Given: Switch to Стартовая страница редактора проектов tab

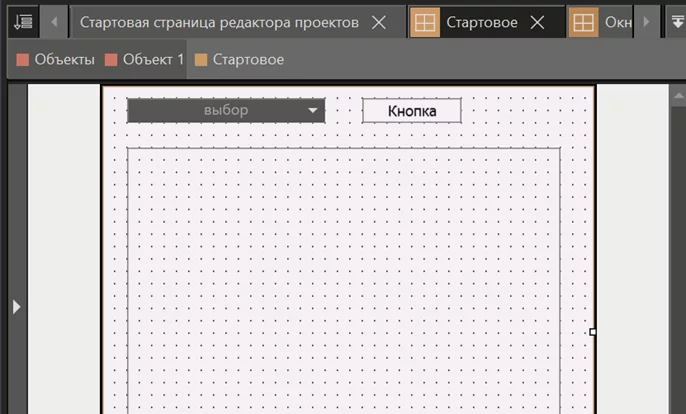Looking at the screenshot, I should 218,22.
